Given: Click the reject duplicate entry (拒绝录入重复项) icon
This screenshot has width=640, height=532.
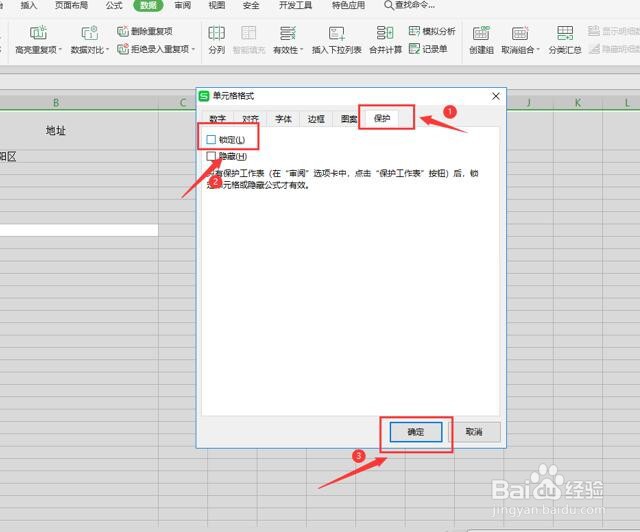Looking at the screenshot, I should (122, 49).
